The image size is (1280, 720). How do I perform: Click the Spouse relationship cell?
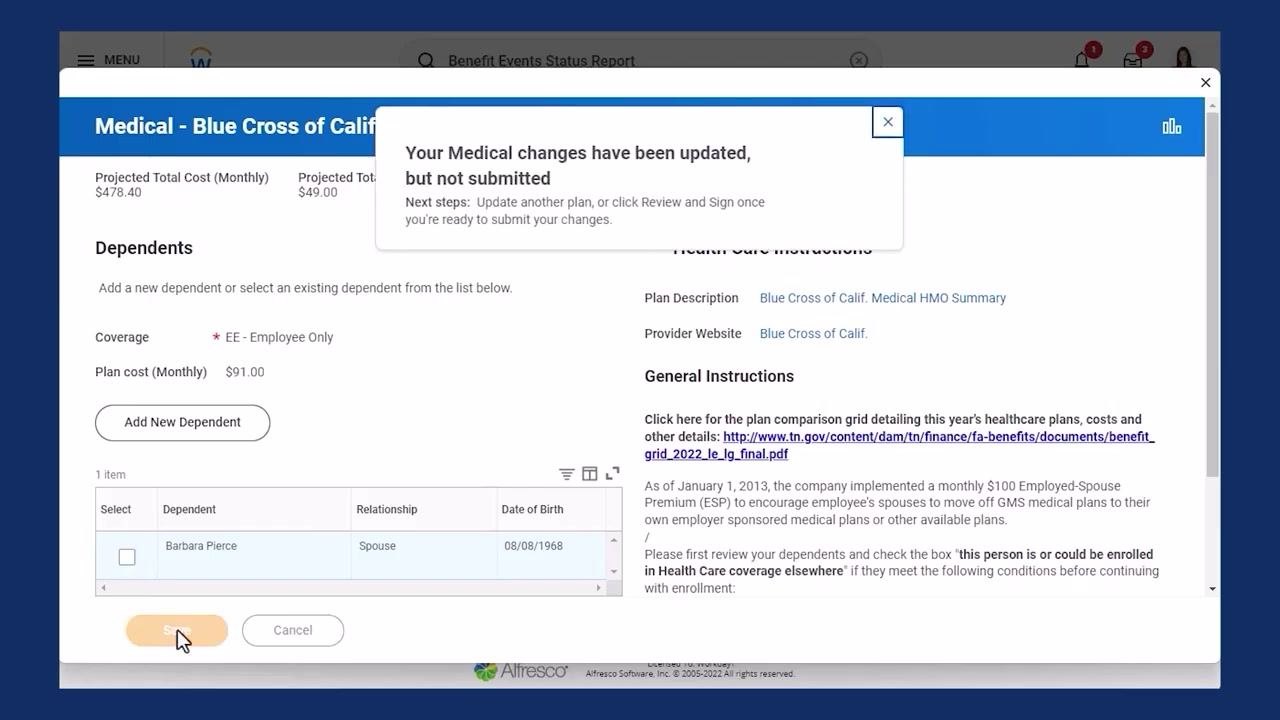(x=424, y=555)
